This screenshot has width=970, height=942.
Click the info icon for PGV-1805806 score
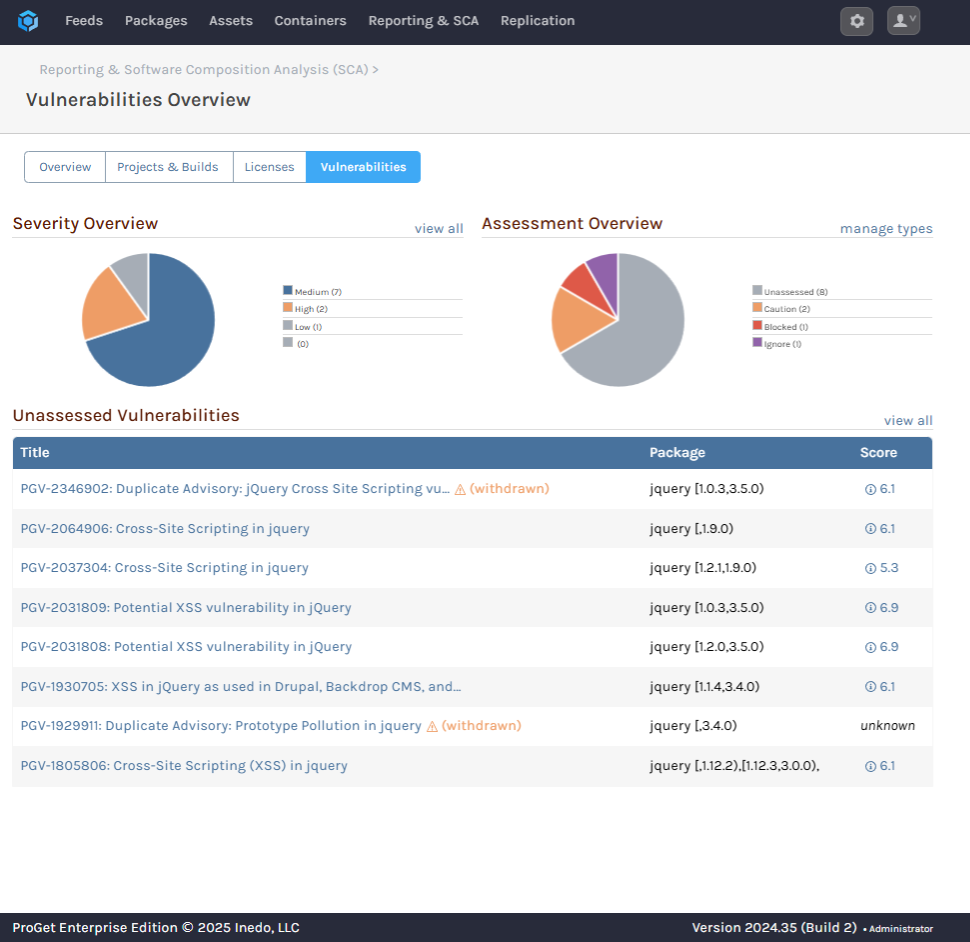tap(870, 766)
